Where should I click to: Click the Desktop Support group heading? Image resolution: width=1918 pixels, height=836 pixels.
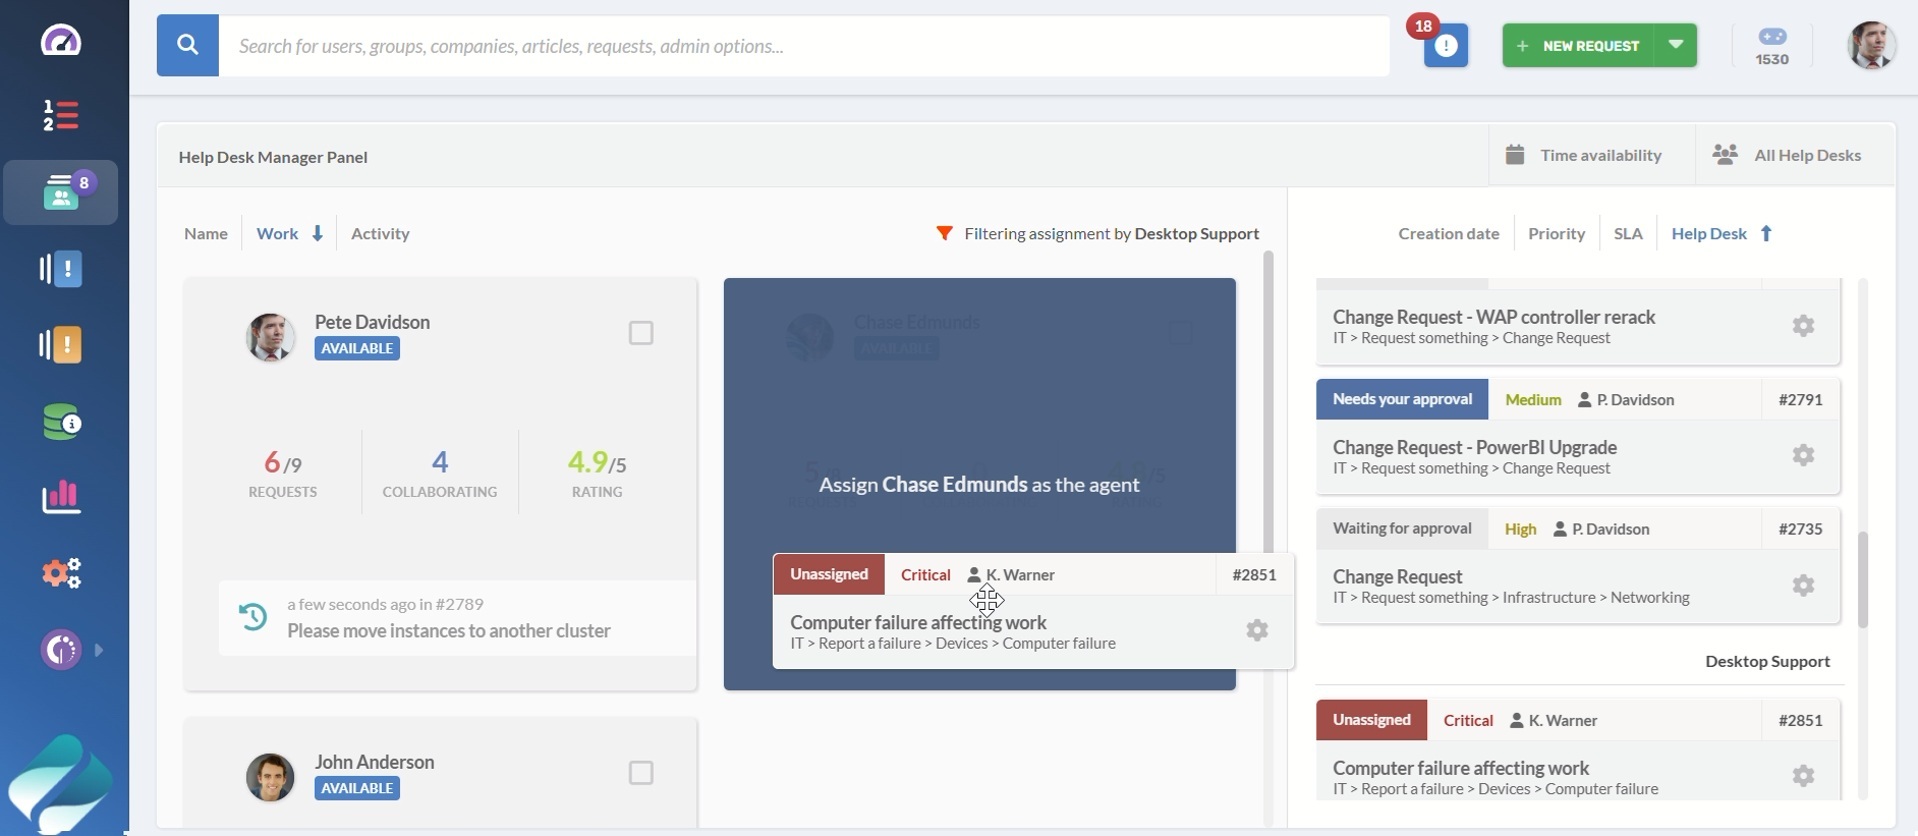pos(1767,661)
